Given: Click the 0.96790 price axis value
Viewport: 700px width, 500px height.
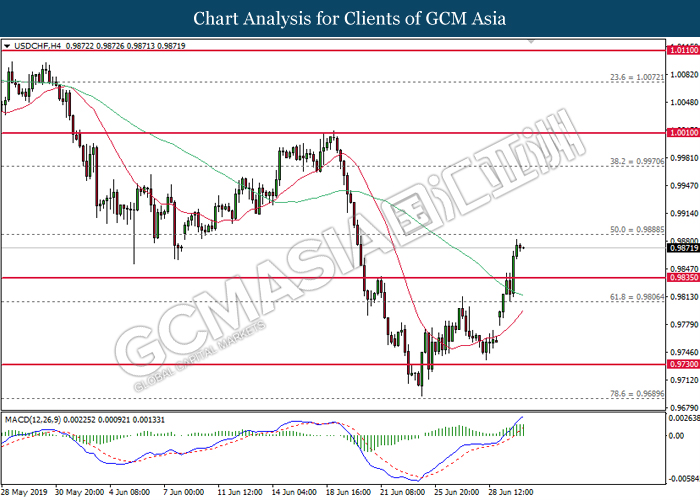Looking at the screenshot, I should (684, 408).
